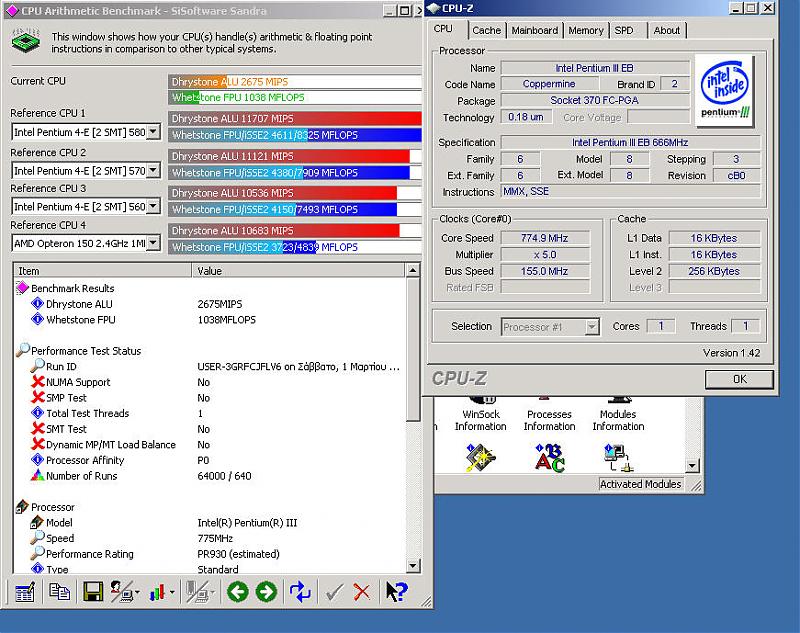Open the Processor #1 selection dropdown
The height and width of the screenshot is (633, 800).
click(x=592, y=326)
